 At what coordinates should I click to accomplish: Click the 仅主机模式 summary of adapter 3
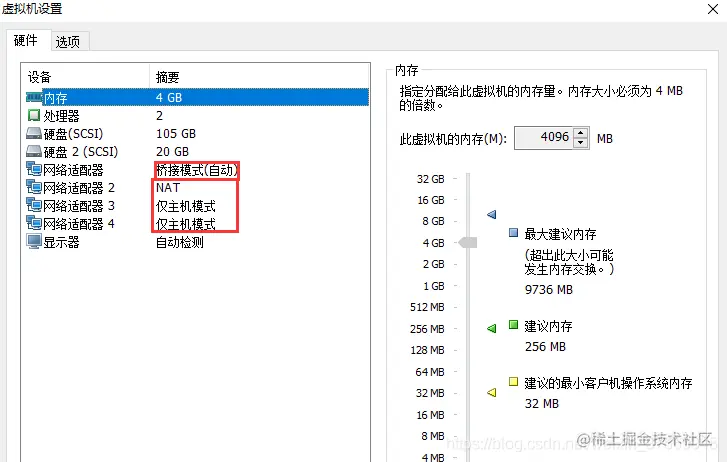point(185,206)
